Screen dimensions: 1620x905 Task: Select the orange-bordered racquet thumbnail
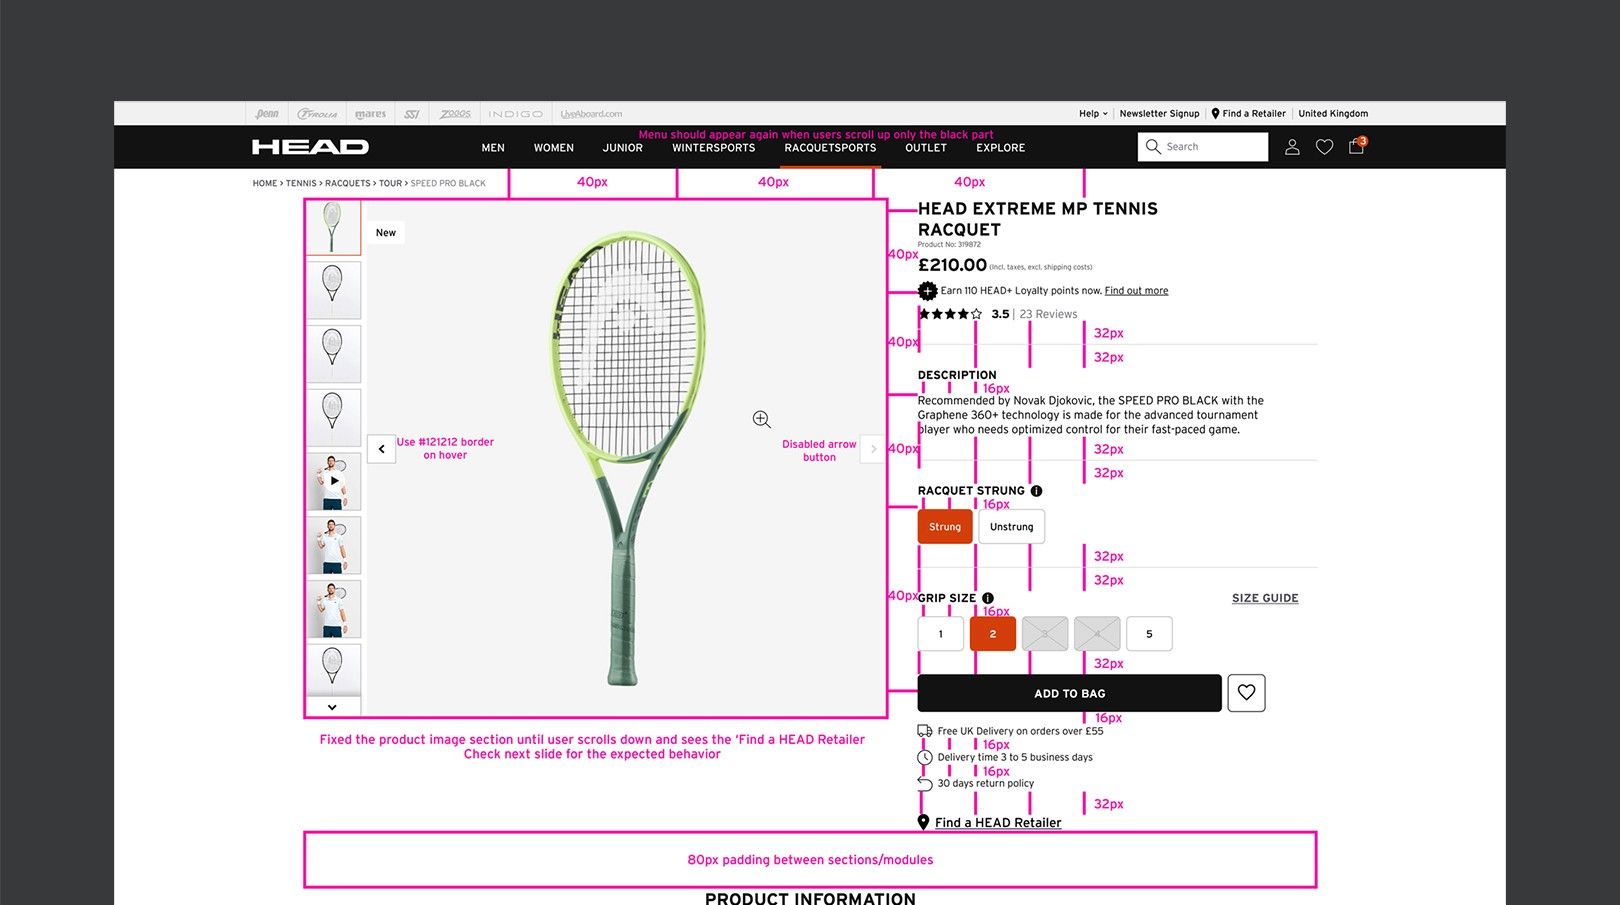333,227
